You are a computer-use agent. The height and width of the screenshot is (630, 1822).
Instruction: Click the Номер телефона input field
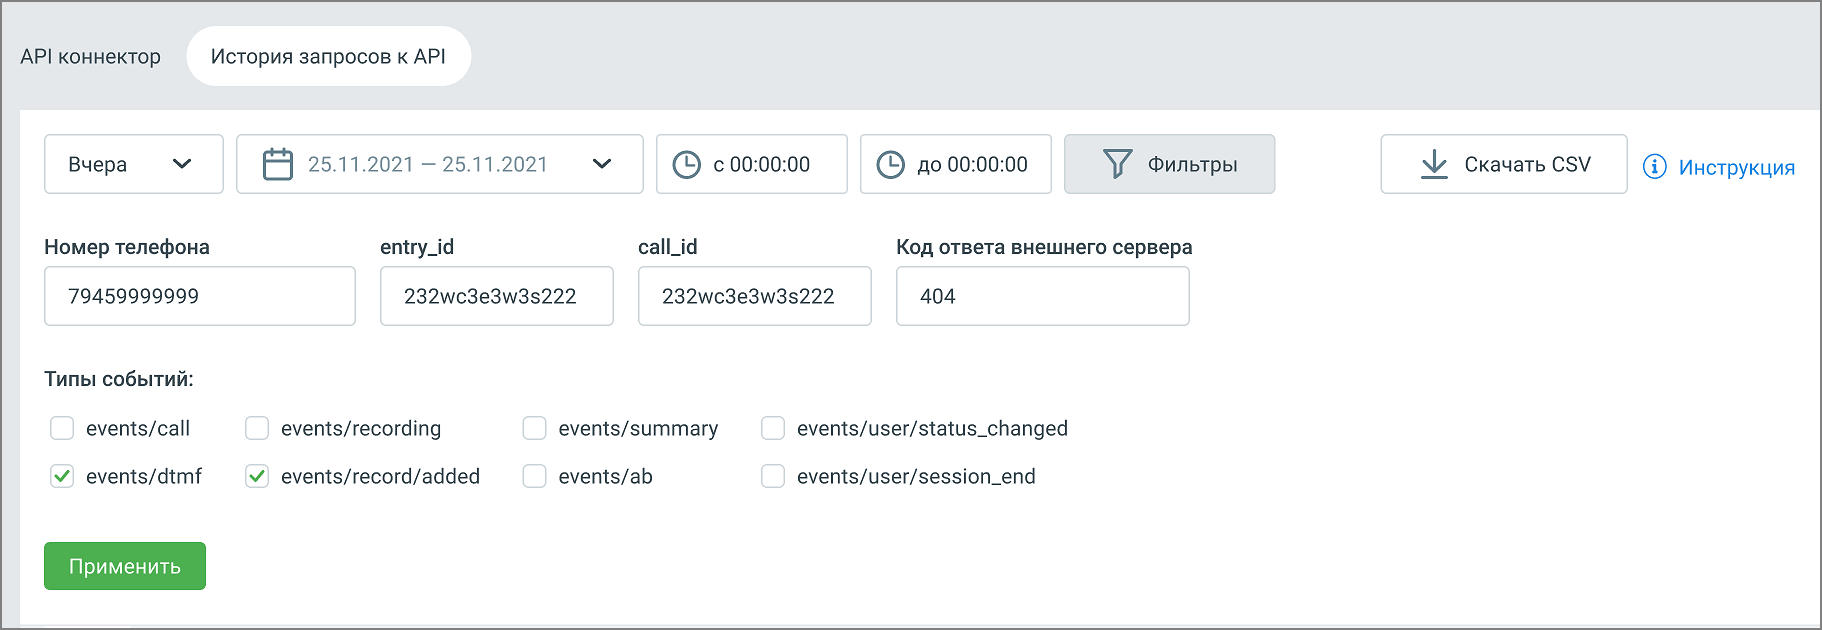click(x=200, y=296)
